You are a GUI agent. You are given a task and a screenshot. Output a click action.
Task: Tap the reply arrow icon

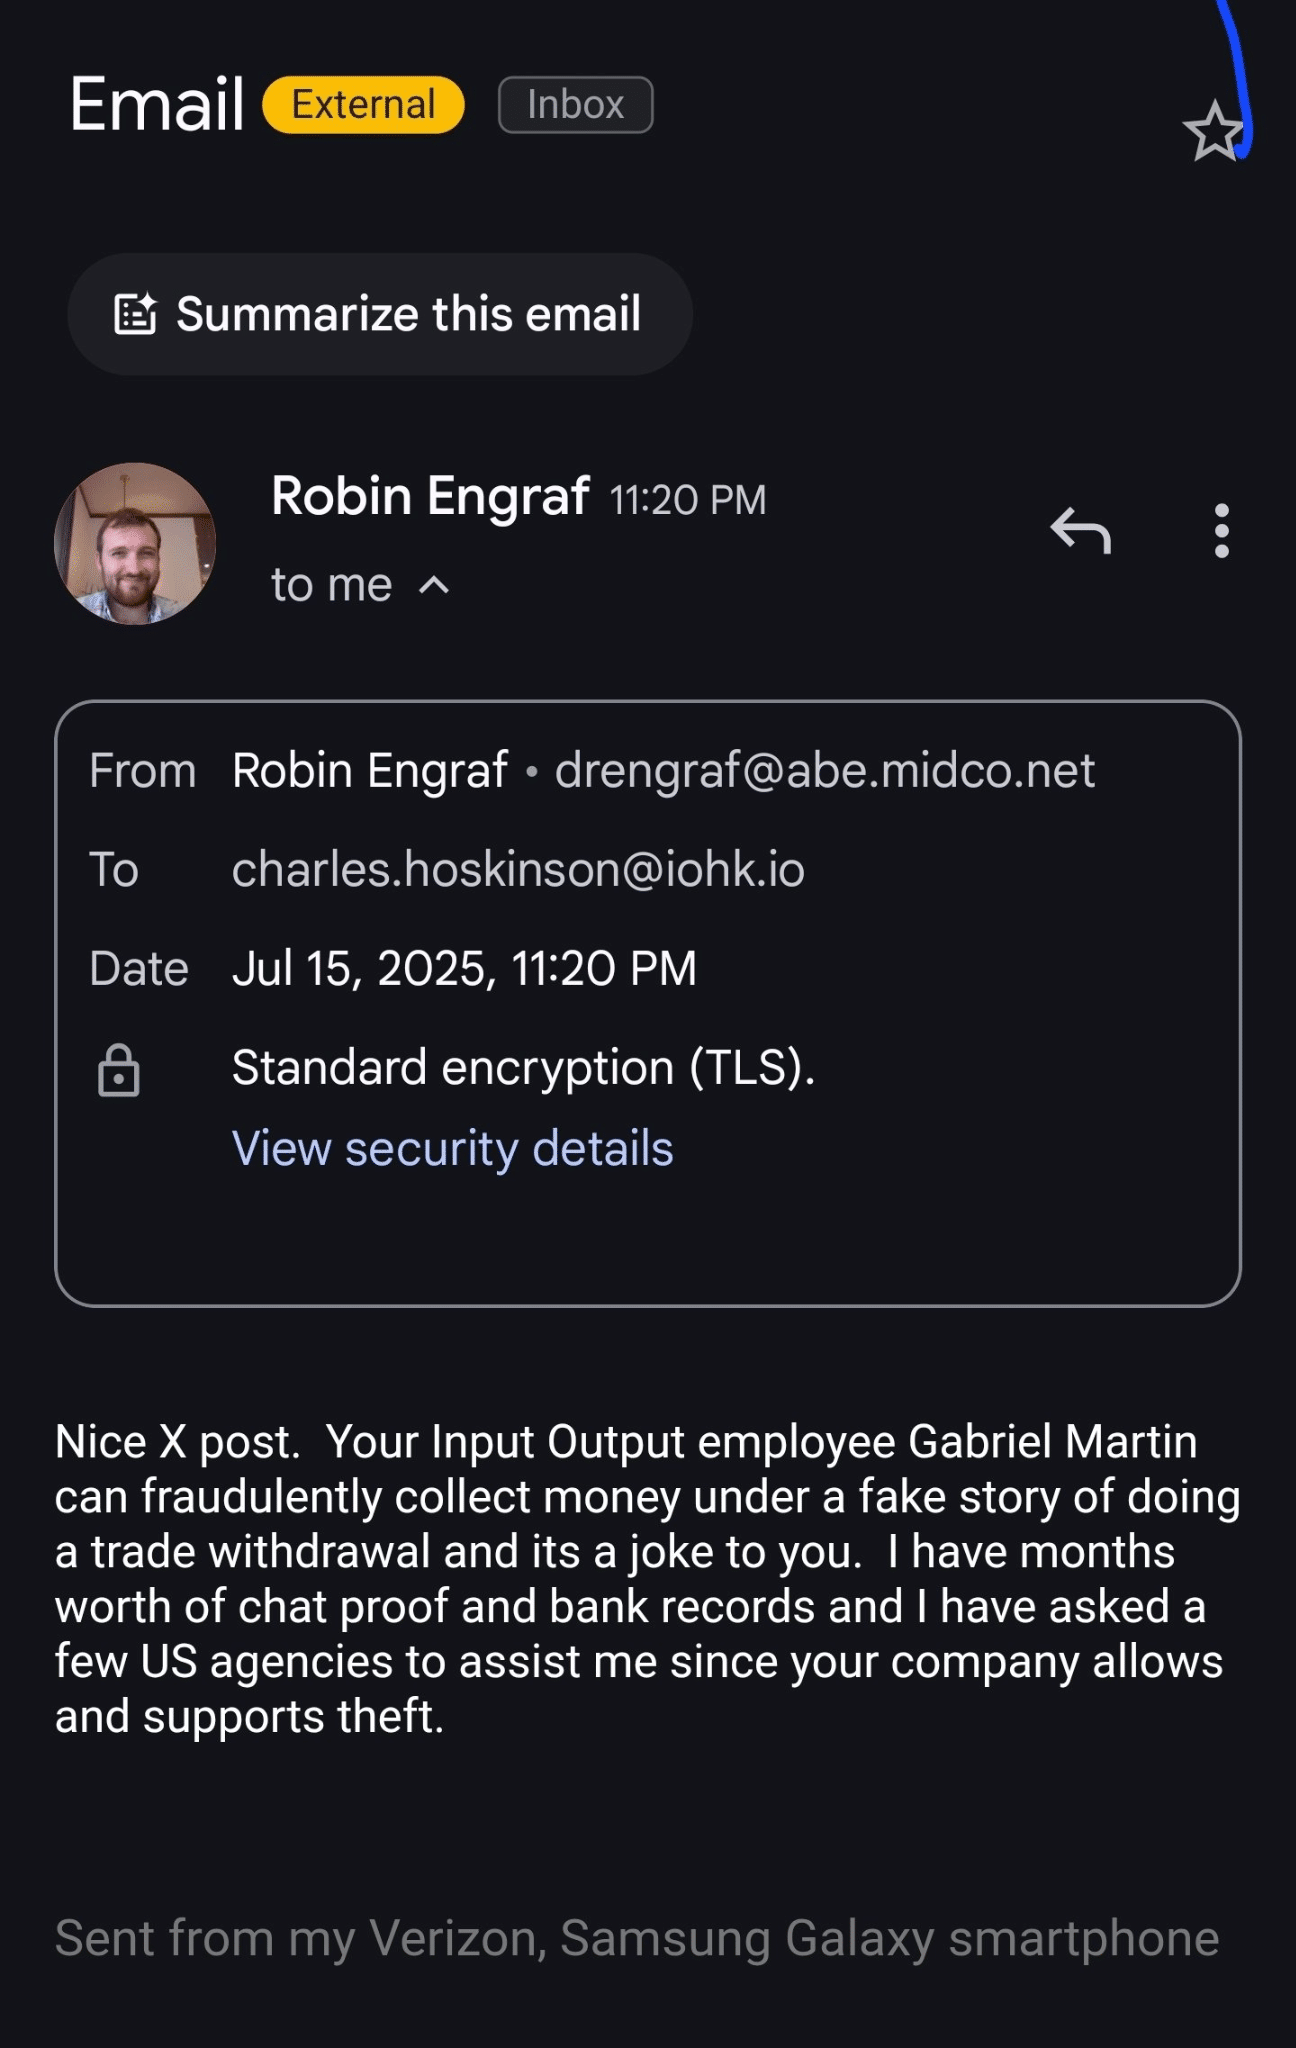pyautogui.click(x=1081, y=529)
